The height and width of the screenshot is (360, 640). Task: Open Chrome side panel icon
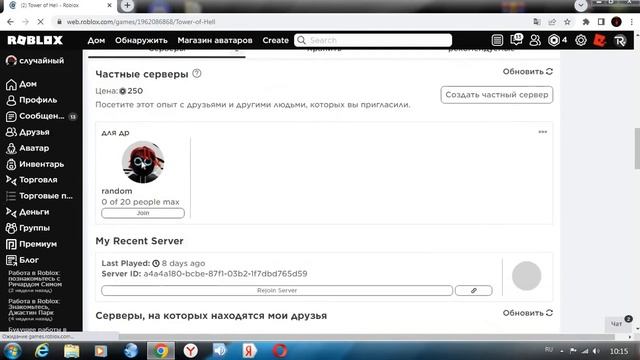click(601, 22)
